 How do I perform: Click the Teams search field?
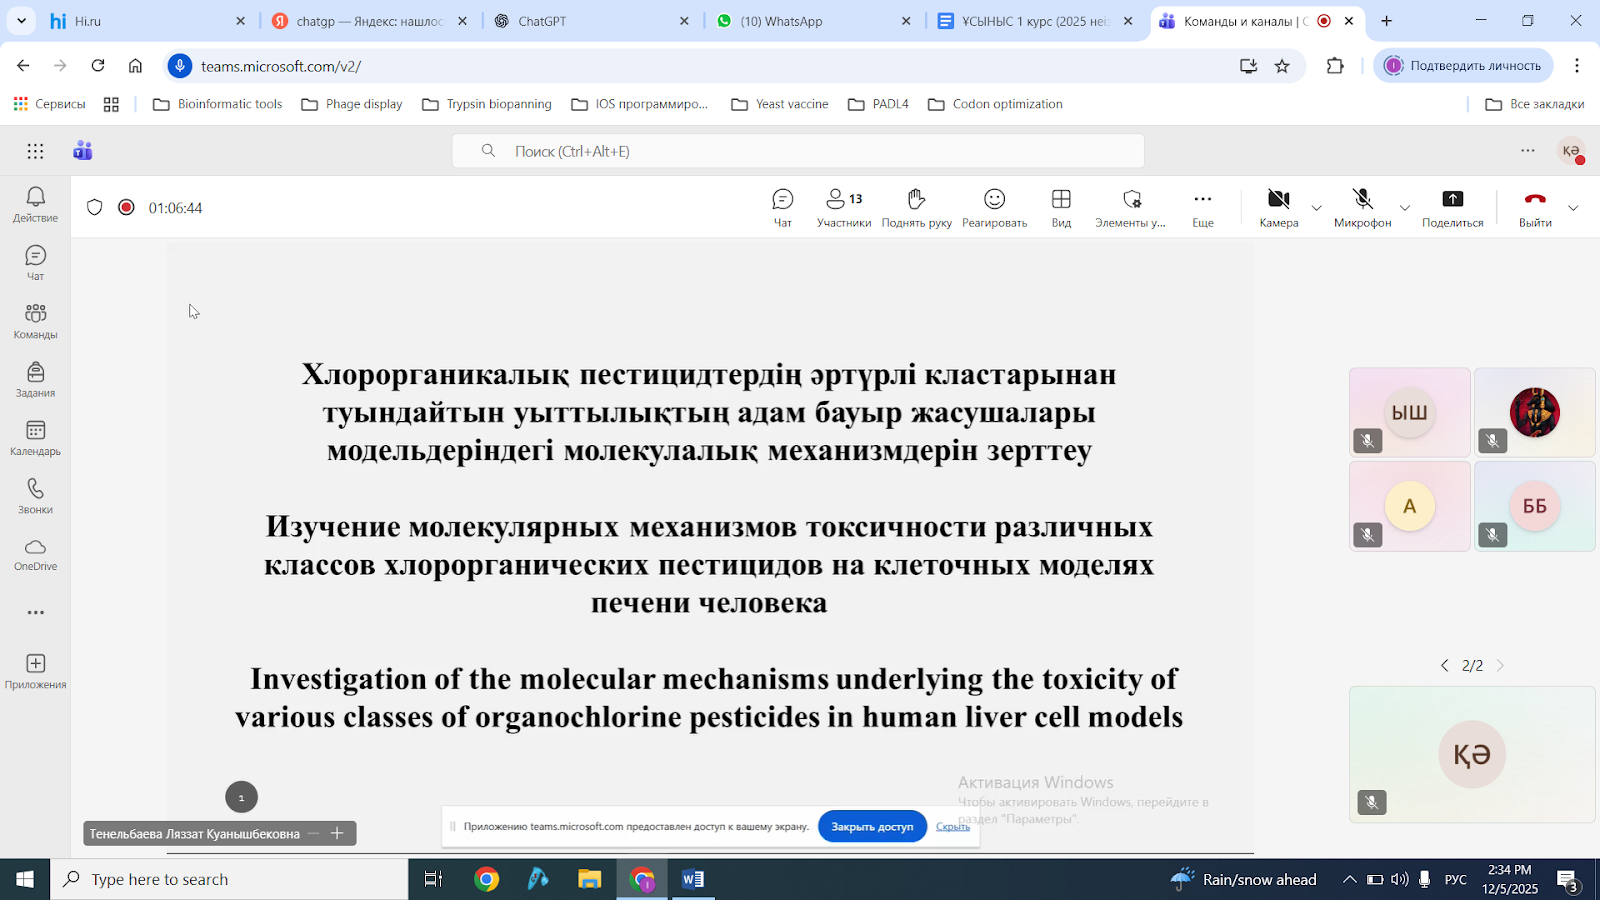coord(797,151)
